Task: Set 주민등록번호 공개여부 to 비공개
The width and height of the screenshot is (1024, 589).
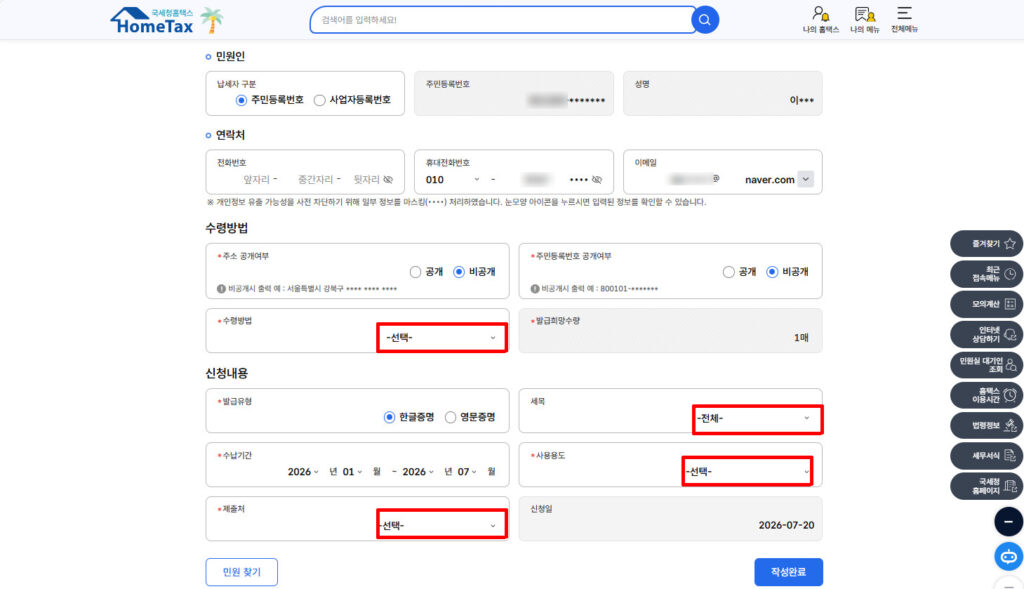Action: tap(773, 272)
